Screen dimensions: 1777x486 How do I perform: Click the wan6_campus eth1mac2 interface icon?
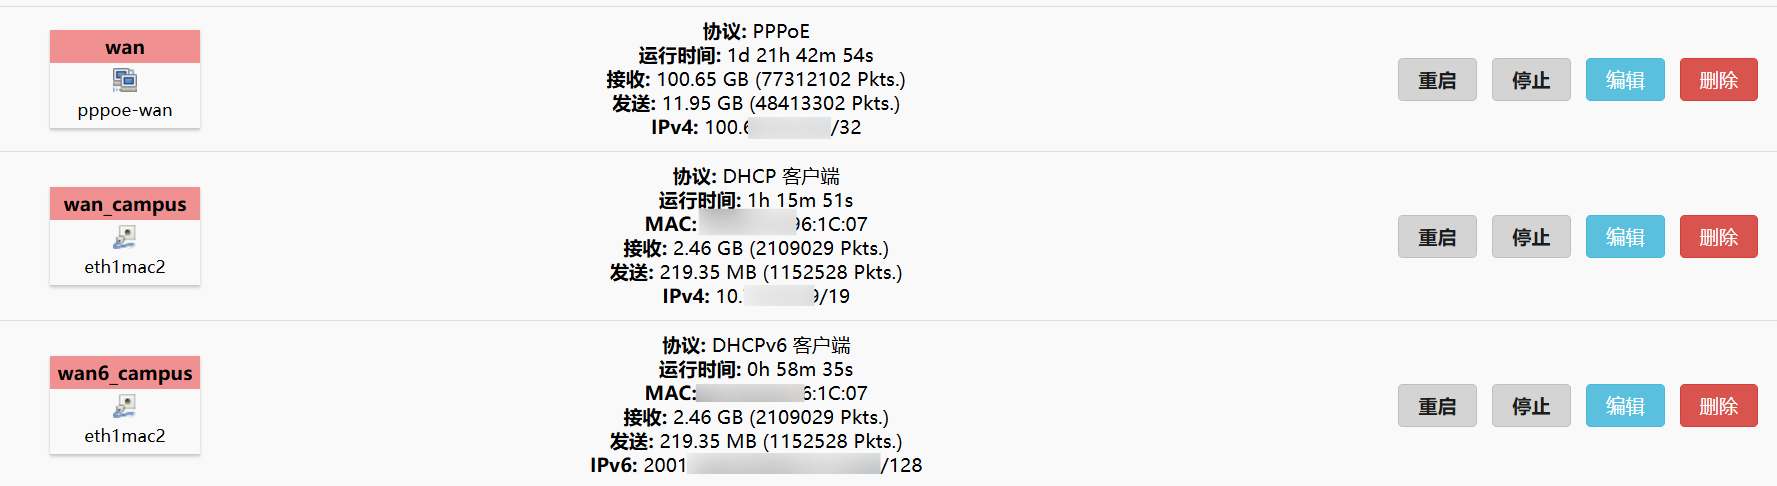coord(125,406)
